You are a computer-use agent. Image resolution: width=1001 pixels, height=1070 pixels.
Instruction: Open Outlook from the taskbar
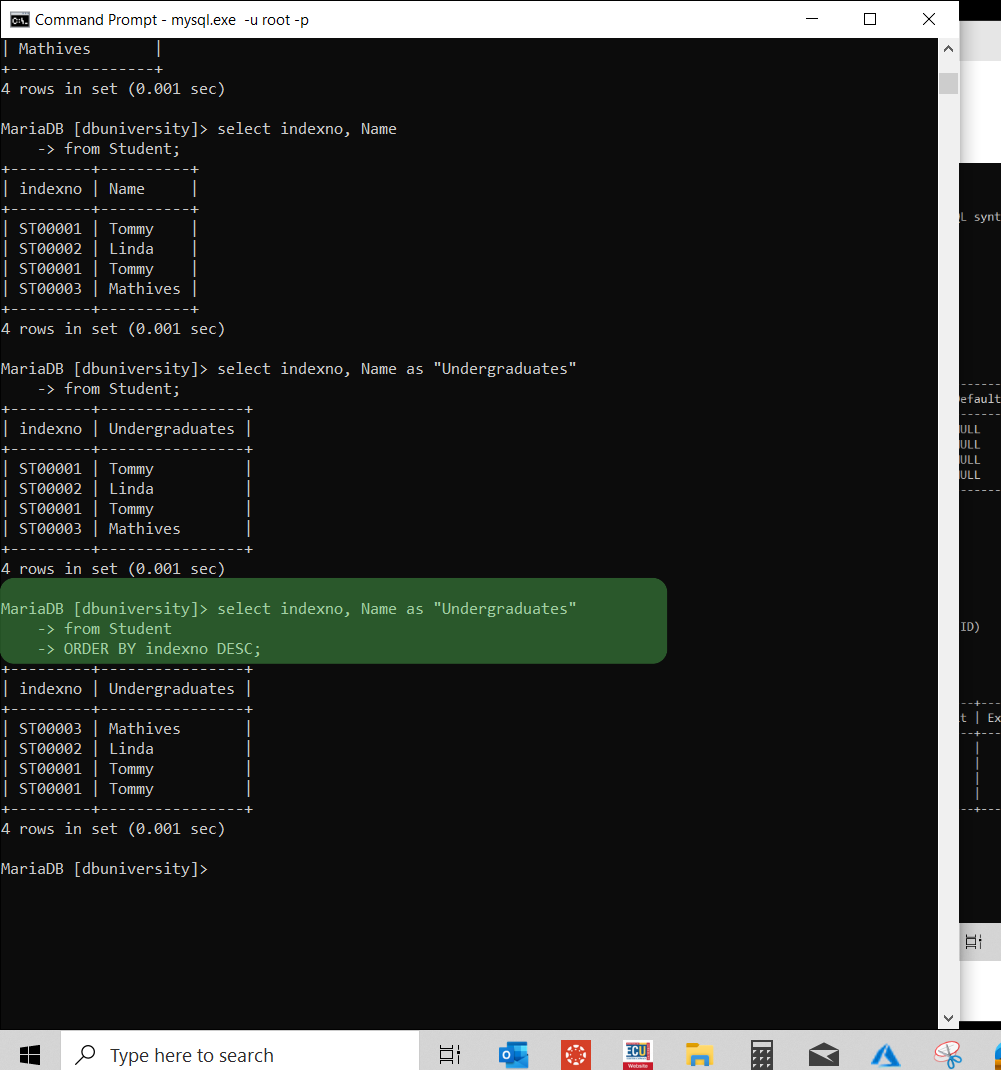513,1052
